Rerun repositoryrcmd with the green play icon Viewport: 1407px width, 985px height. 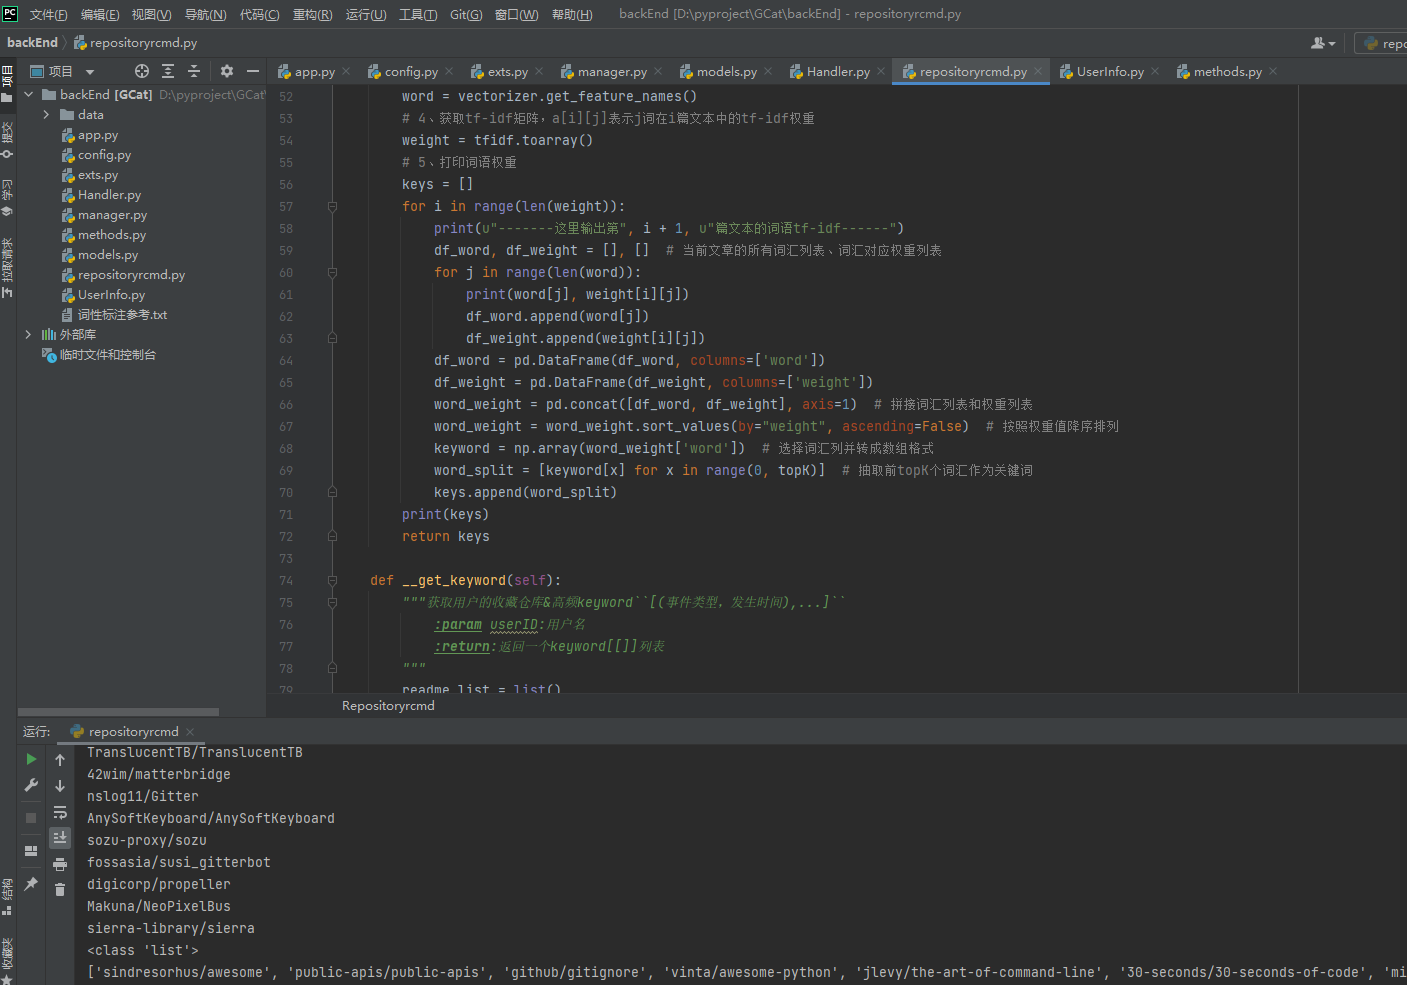tap(31, 759)
